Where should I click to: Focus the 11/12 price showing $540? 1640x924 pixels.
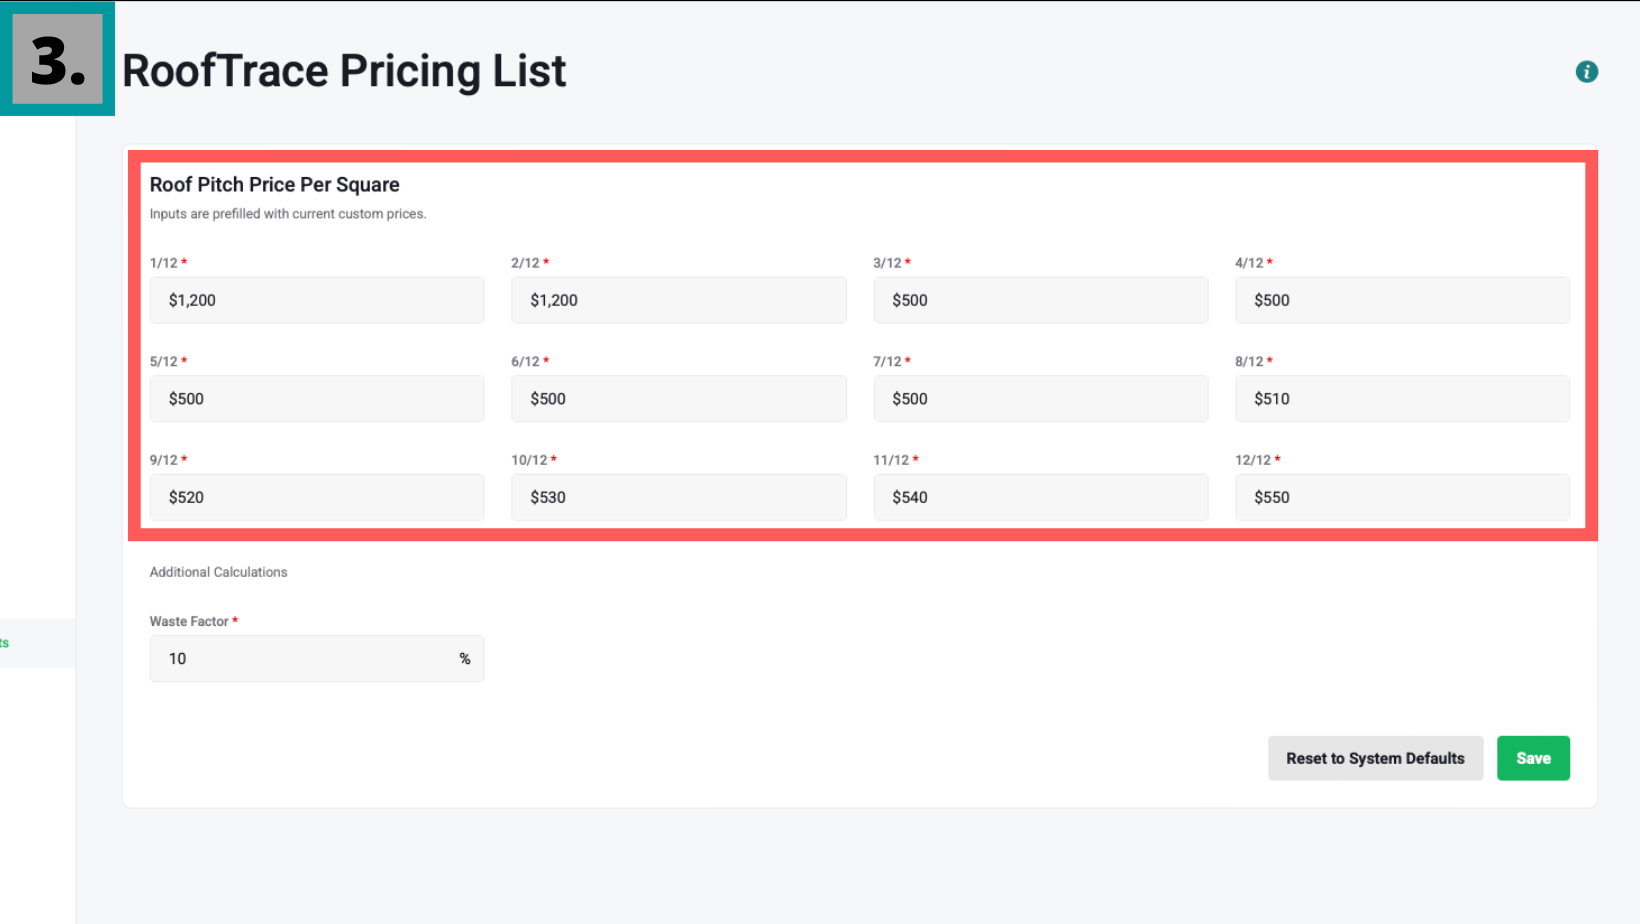click(1040, 497)
